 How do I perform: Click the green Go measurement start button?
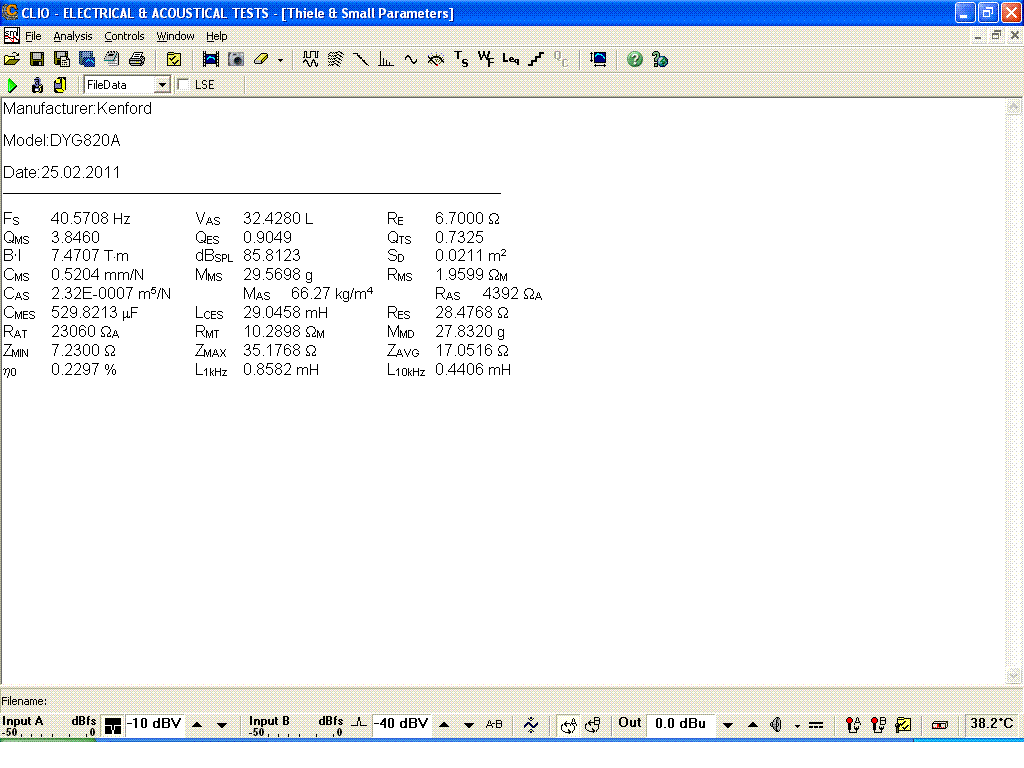tap(13, 86)
